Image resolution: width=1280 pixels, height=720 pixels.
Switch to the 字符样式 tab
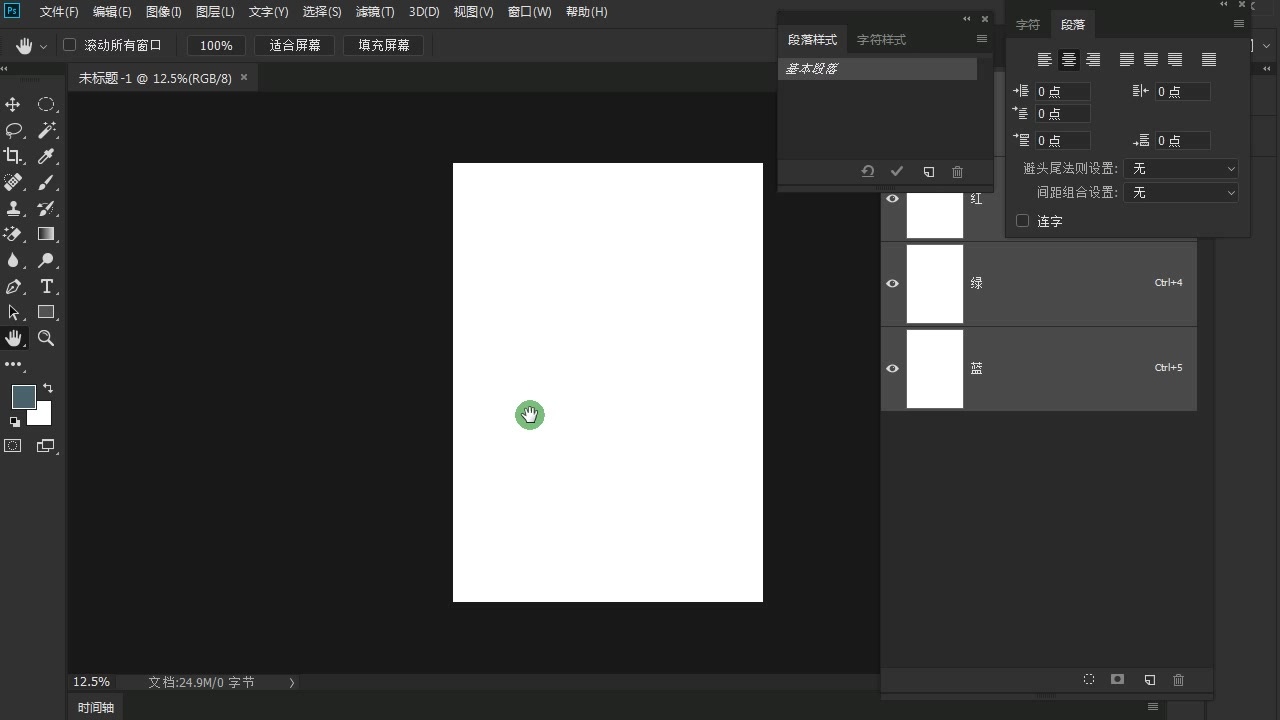881,40
